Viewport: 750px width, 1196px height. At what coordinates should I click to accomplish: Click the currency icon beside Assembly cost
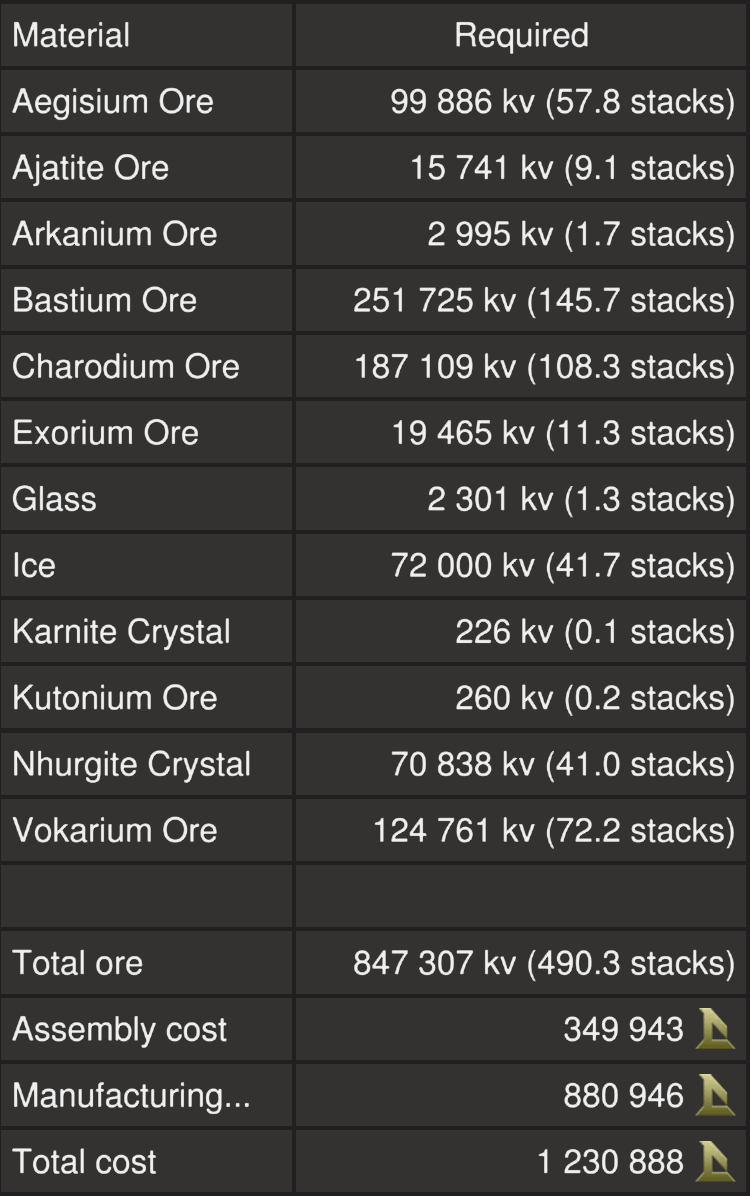pyautogui.click(x=715, y=1029)
